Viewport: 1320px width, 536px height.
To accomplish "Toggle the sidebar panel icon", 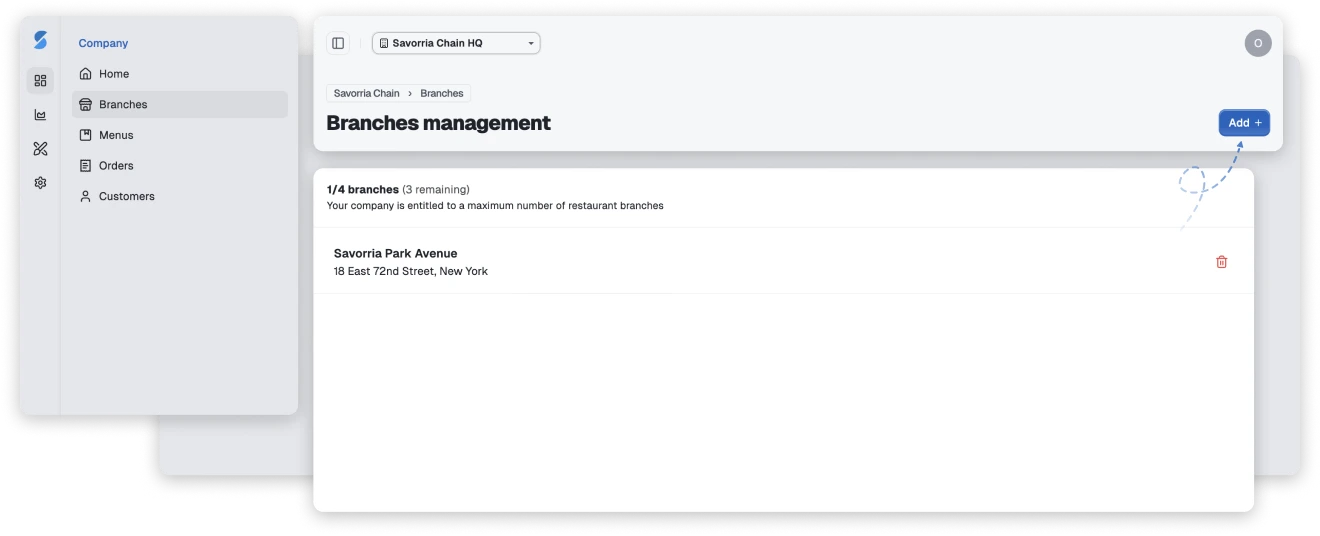I will click(338, 43).
